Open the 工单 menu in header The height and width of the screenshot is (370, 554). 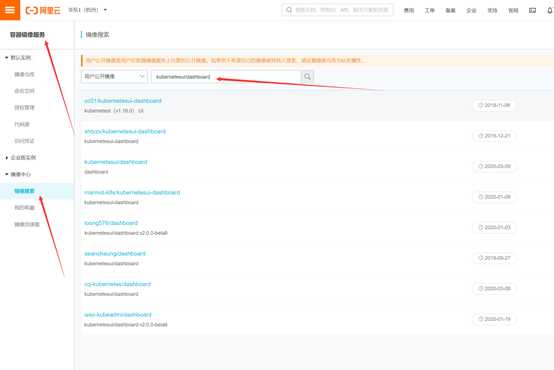(x=430, y=11)
